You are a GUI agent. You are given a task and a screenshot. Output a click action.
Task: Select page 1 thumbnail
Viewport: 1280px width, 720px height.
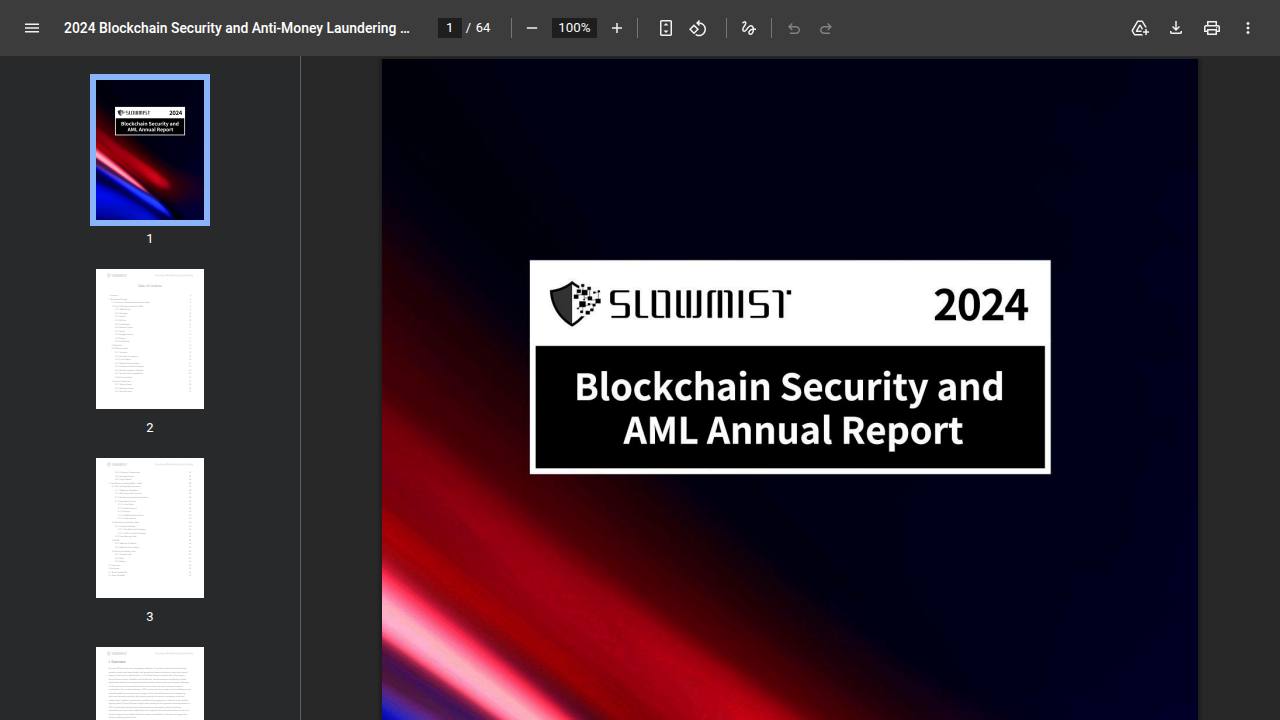tap(150, 150)
